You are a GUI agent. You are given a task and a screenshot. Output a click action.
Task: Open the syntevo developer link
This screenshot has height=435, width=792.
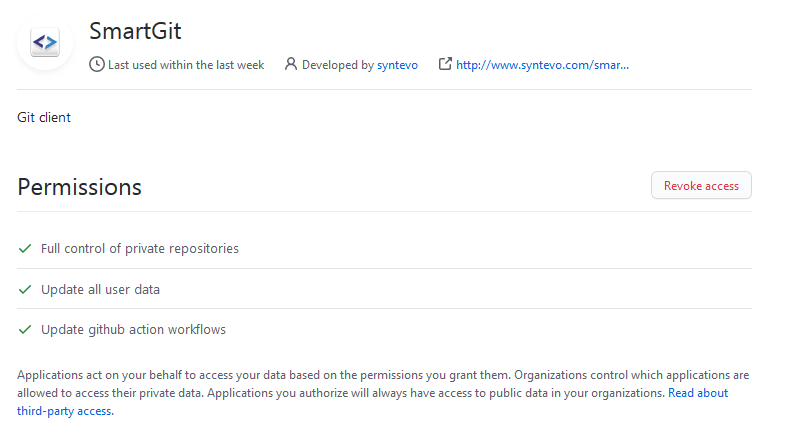(397, 65)
